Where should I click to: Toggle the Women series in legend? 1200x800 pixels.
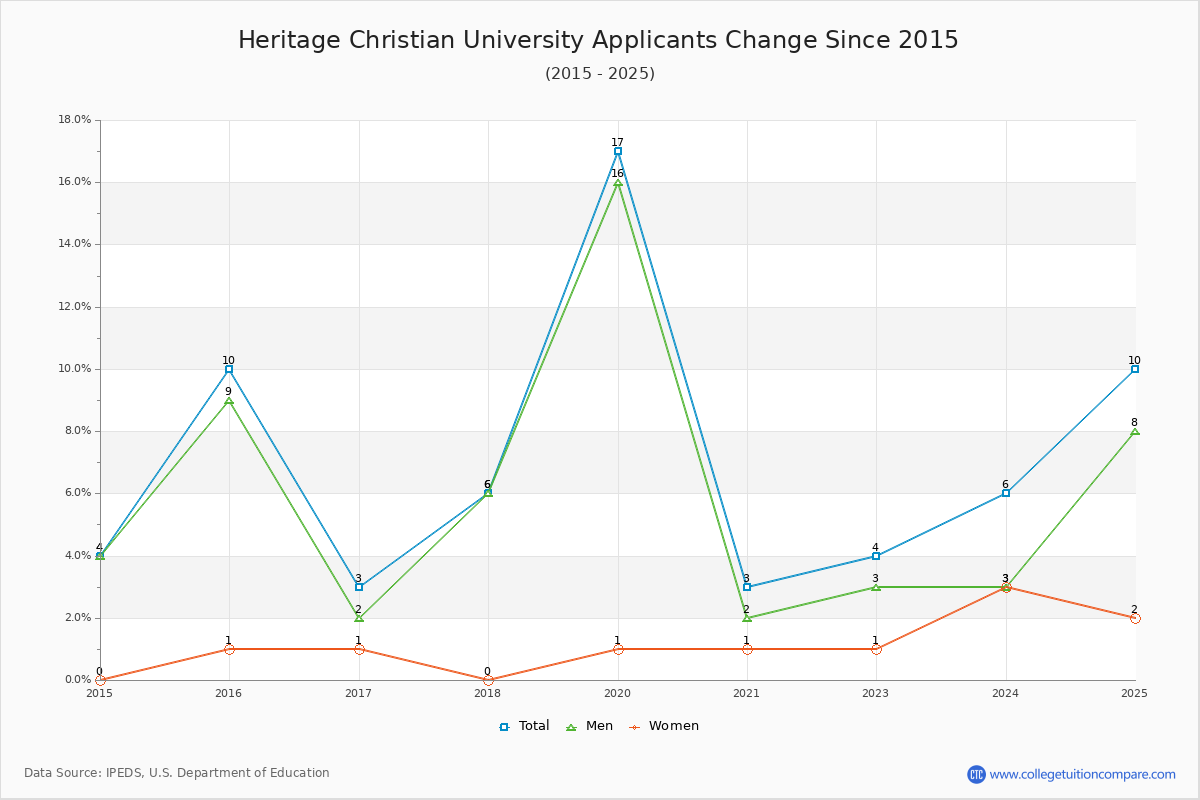[x=664, y=726]
